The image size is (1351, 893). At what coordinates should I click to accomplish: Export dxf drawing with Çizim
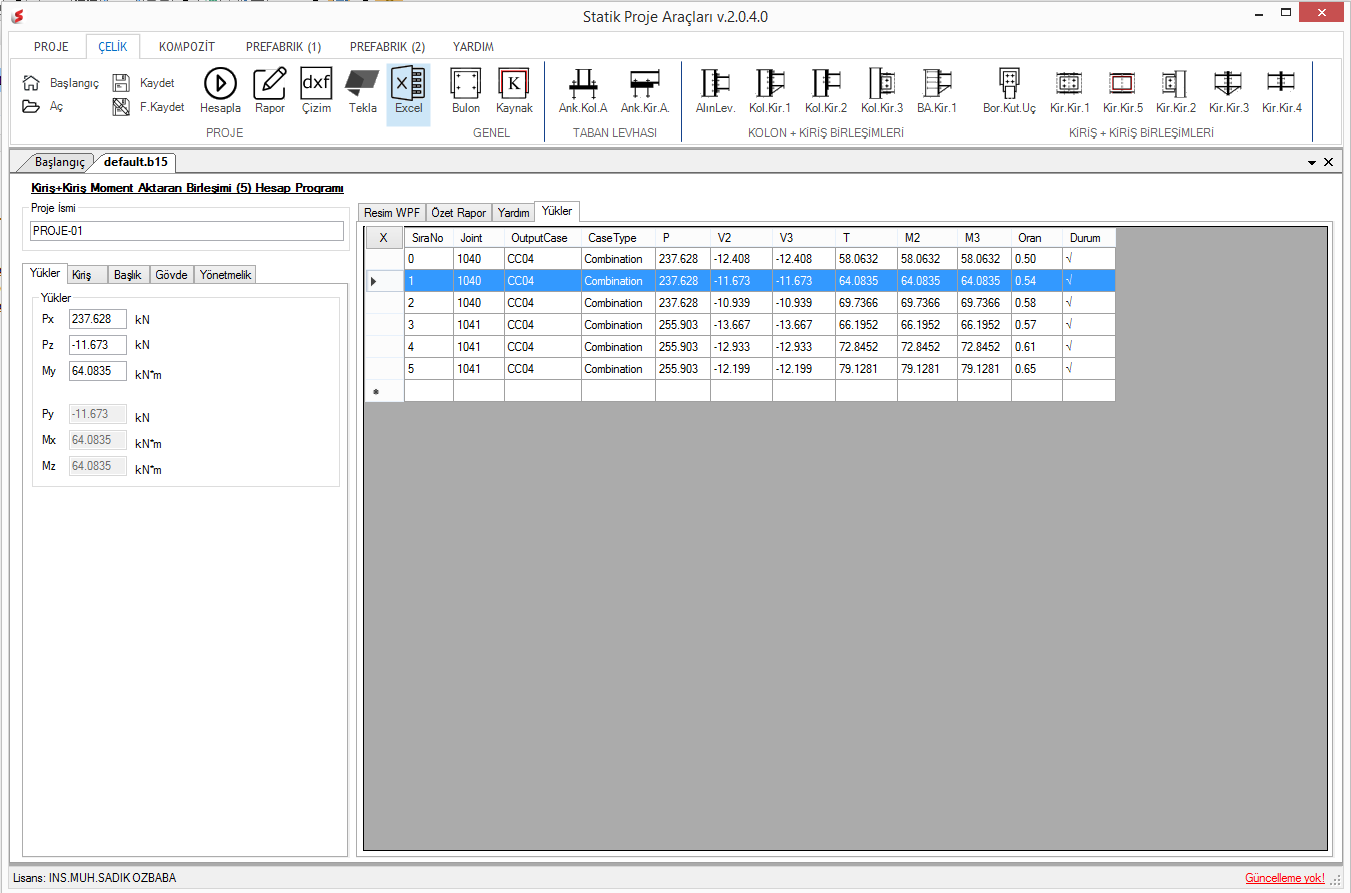click(x=316, y=91)
